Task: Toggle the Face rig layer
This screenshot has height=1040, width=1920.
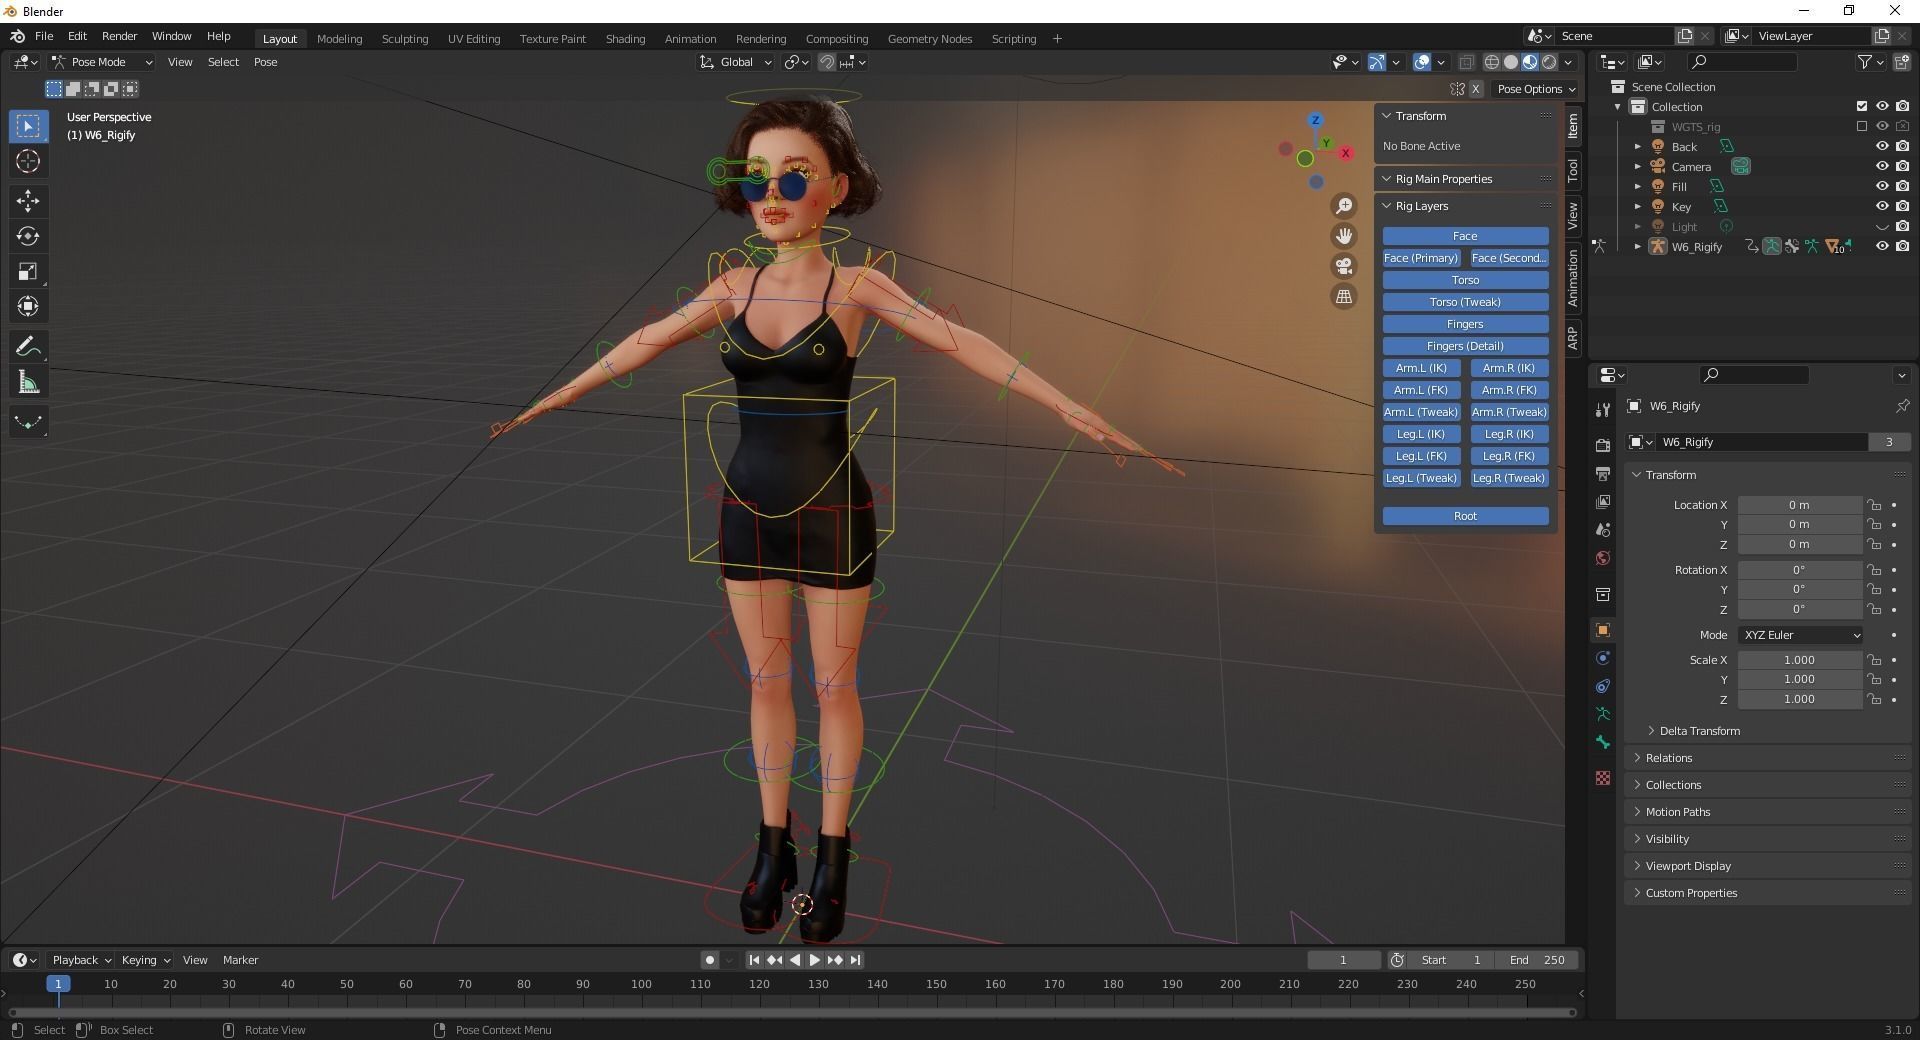Action: pos(1465,236)
